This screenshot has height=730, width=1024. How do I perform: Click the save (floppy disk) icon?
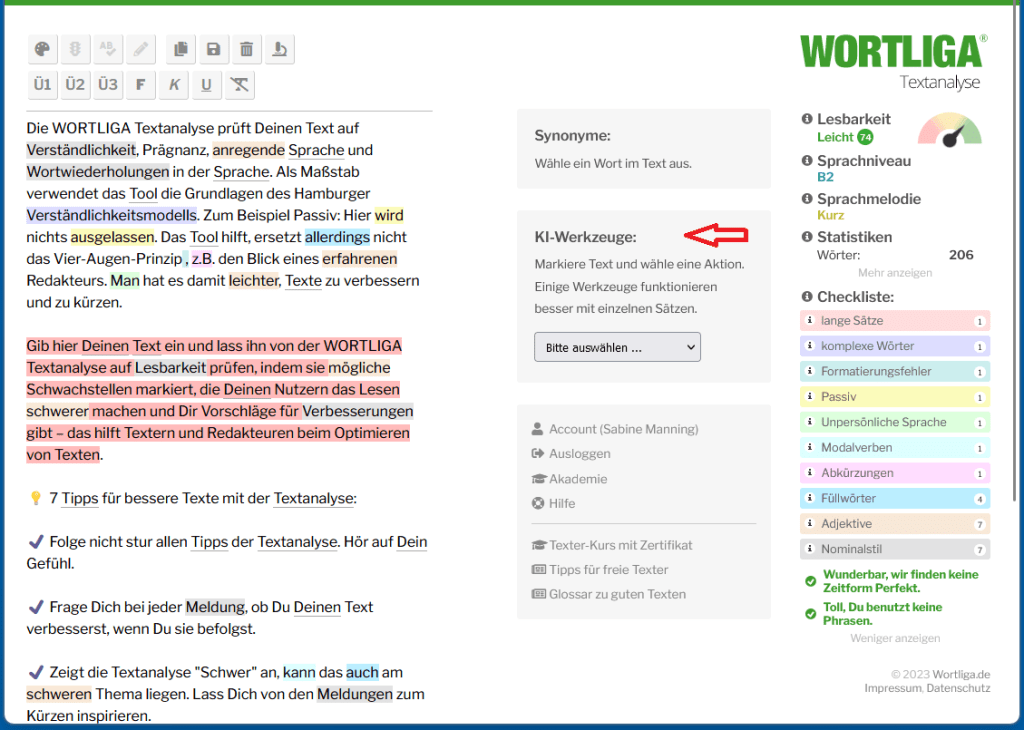coord(213,49)
